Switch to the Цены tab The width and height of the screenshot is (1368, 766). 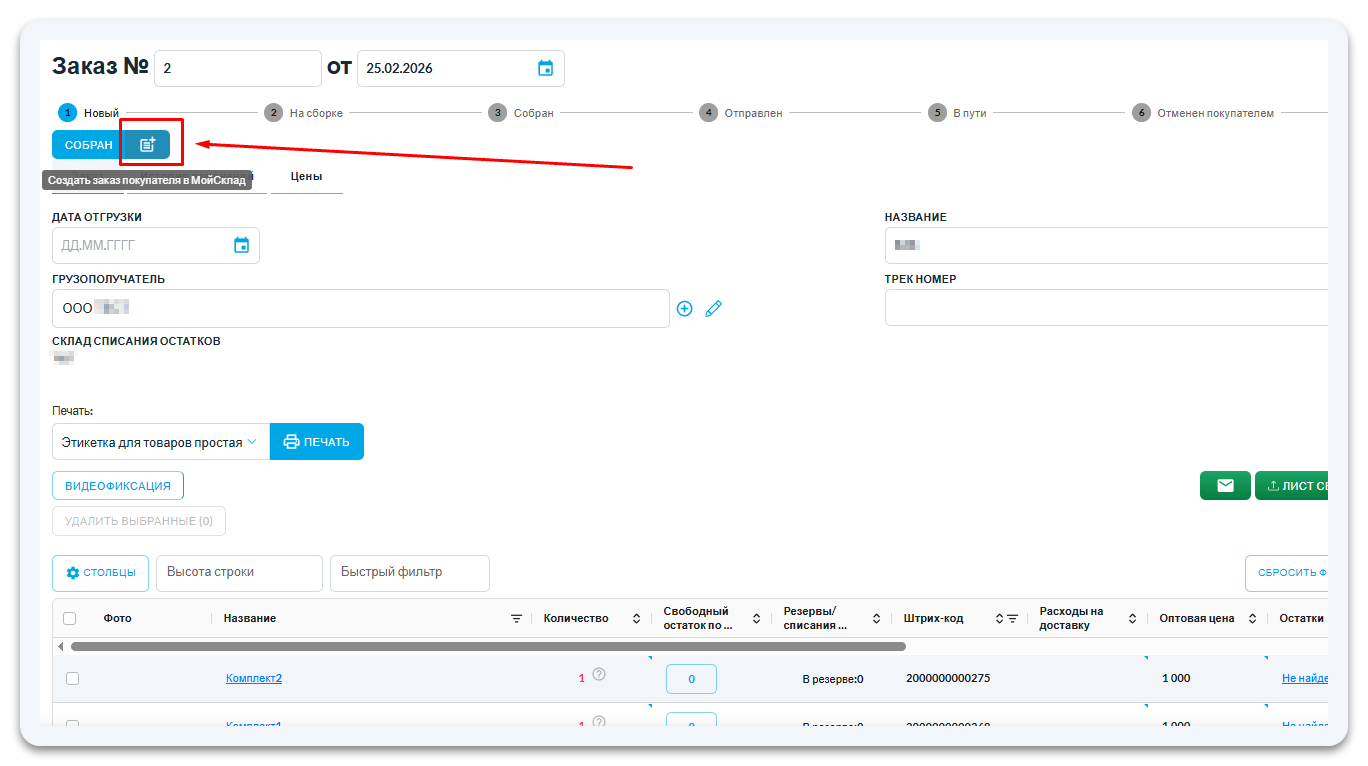click(x=306, y=177)
